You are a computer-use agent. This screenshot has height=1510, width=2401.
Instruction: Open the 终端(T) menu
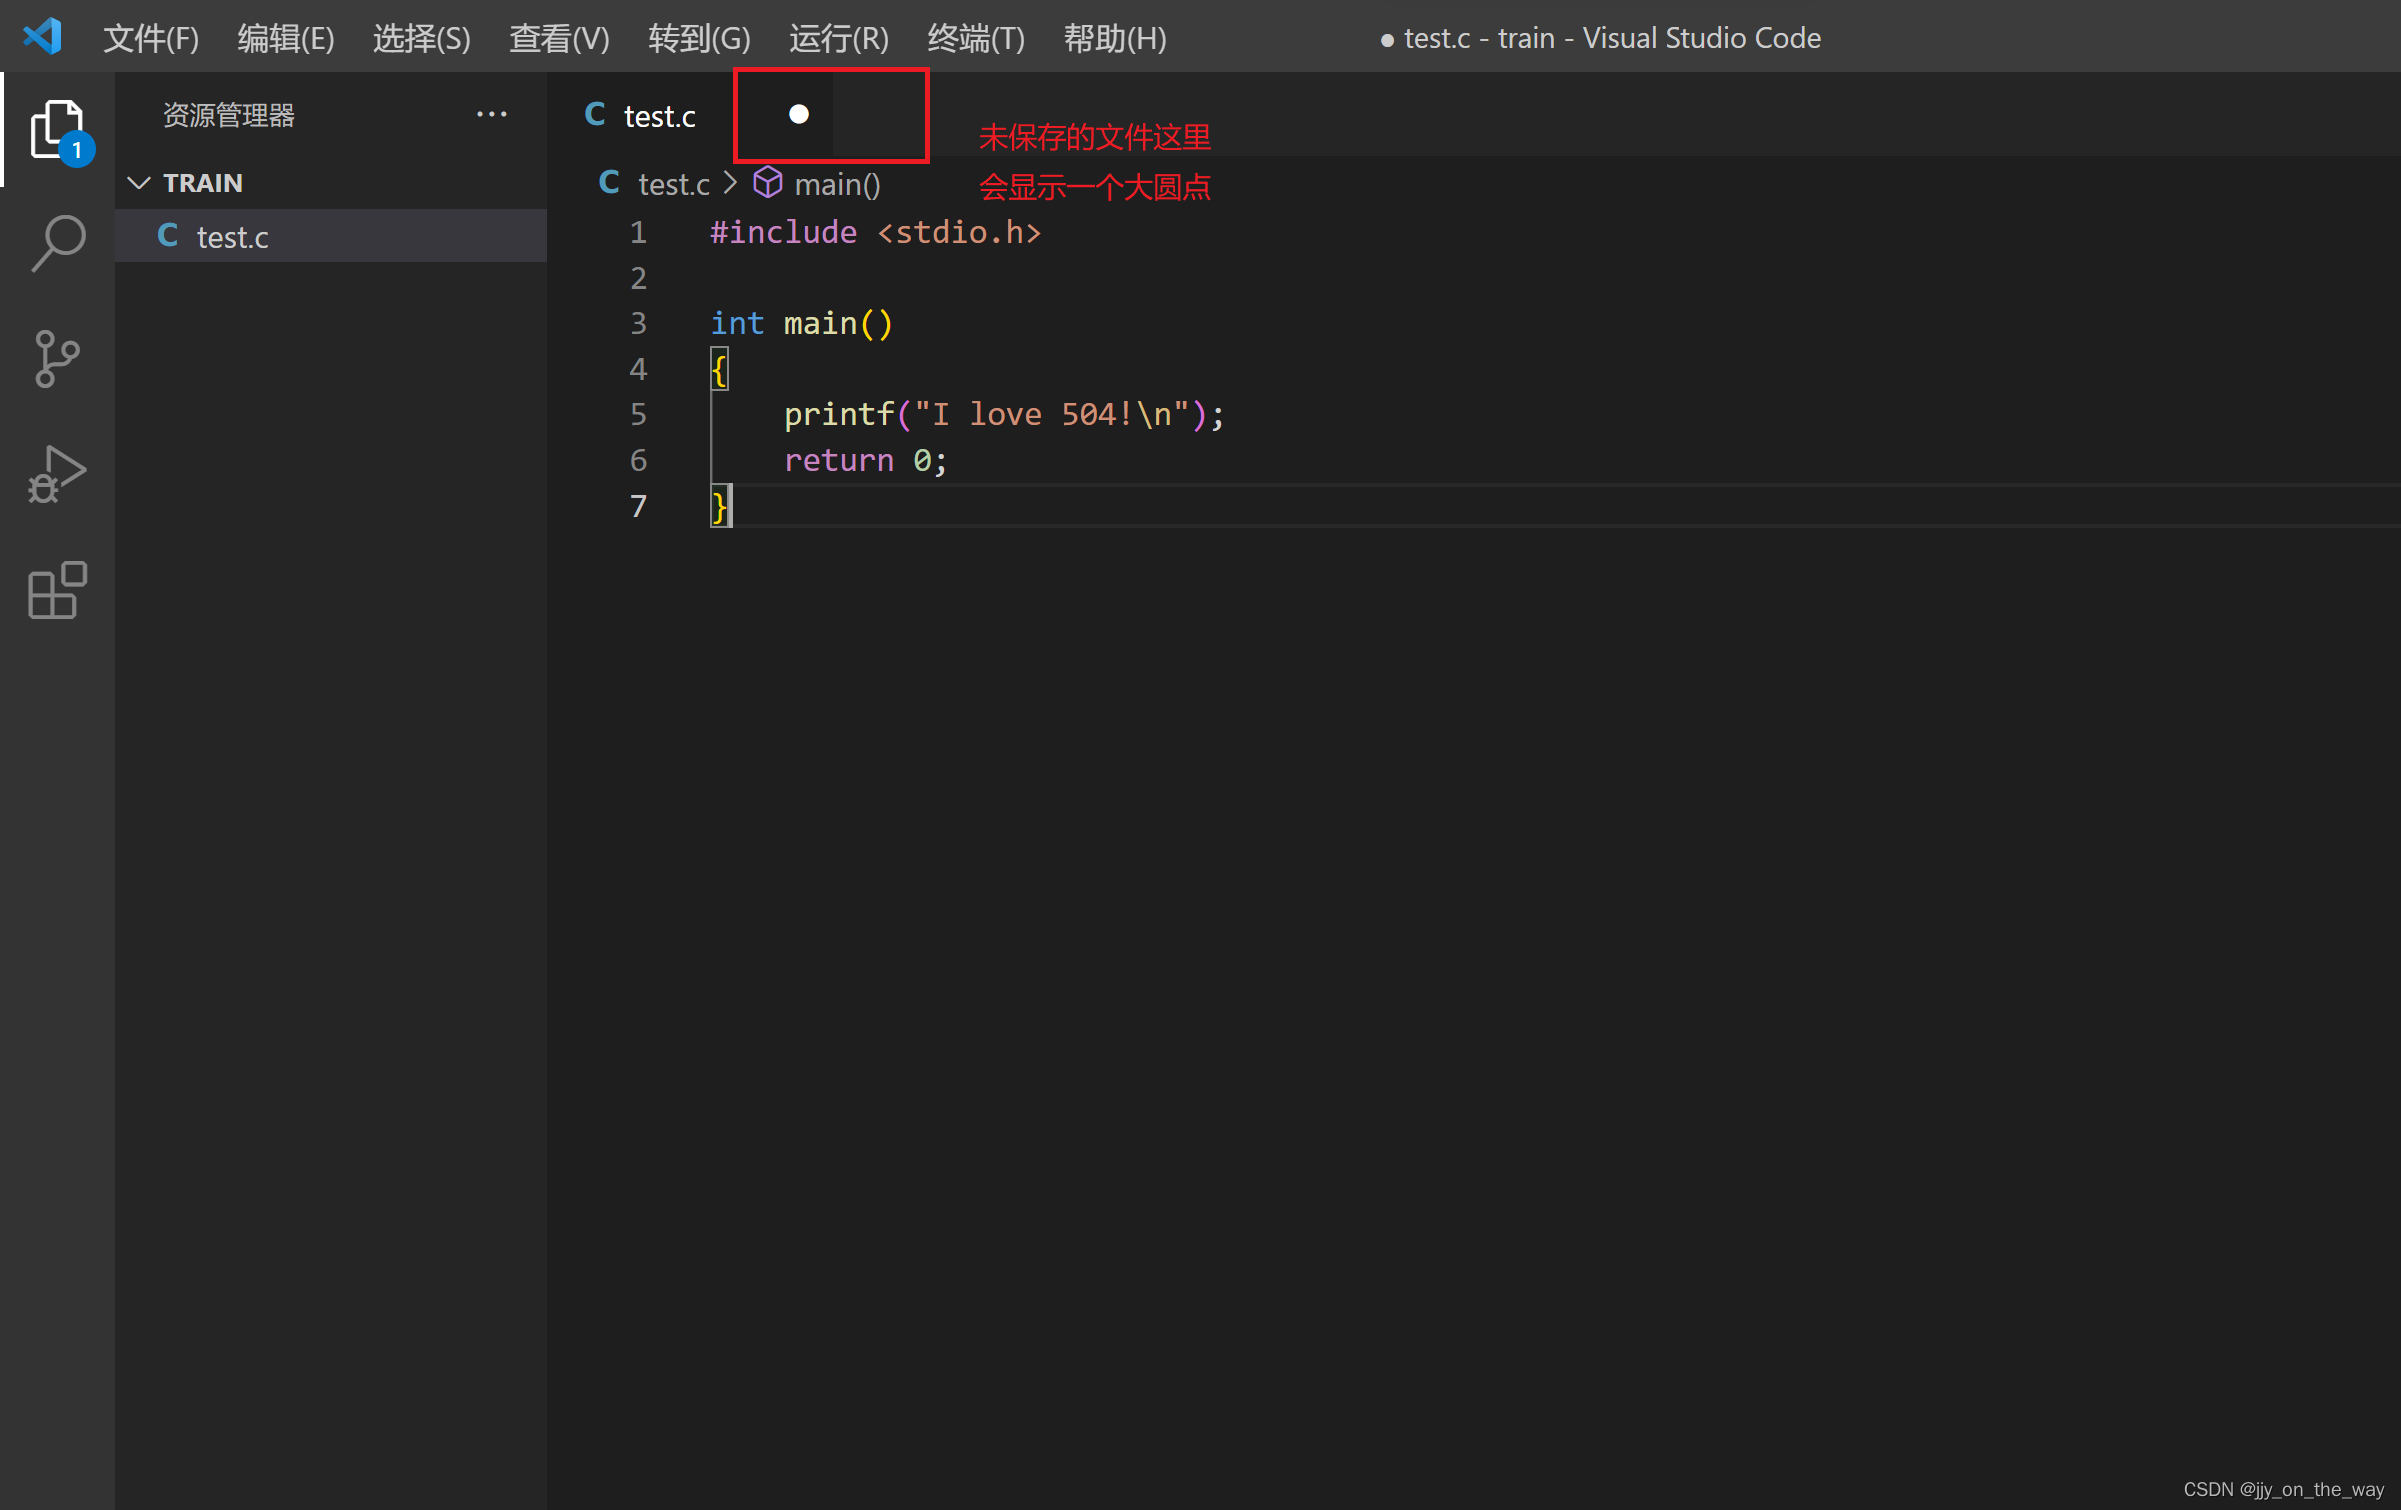coord(975,38)
